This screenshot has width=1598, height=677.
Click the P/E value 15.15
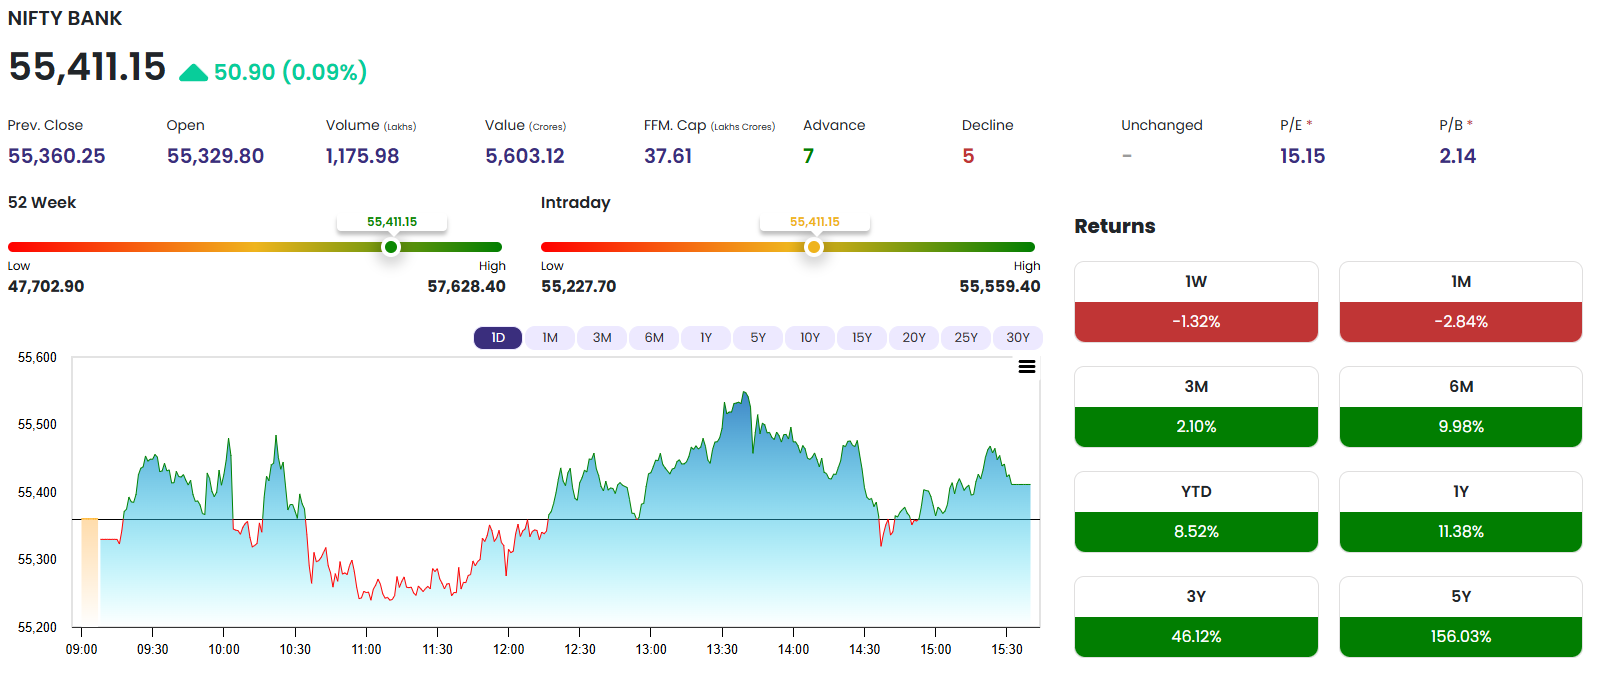click(x=1302, y=156)
